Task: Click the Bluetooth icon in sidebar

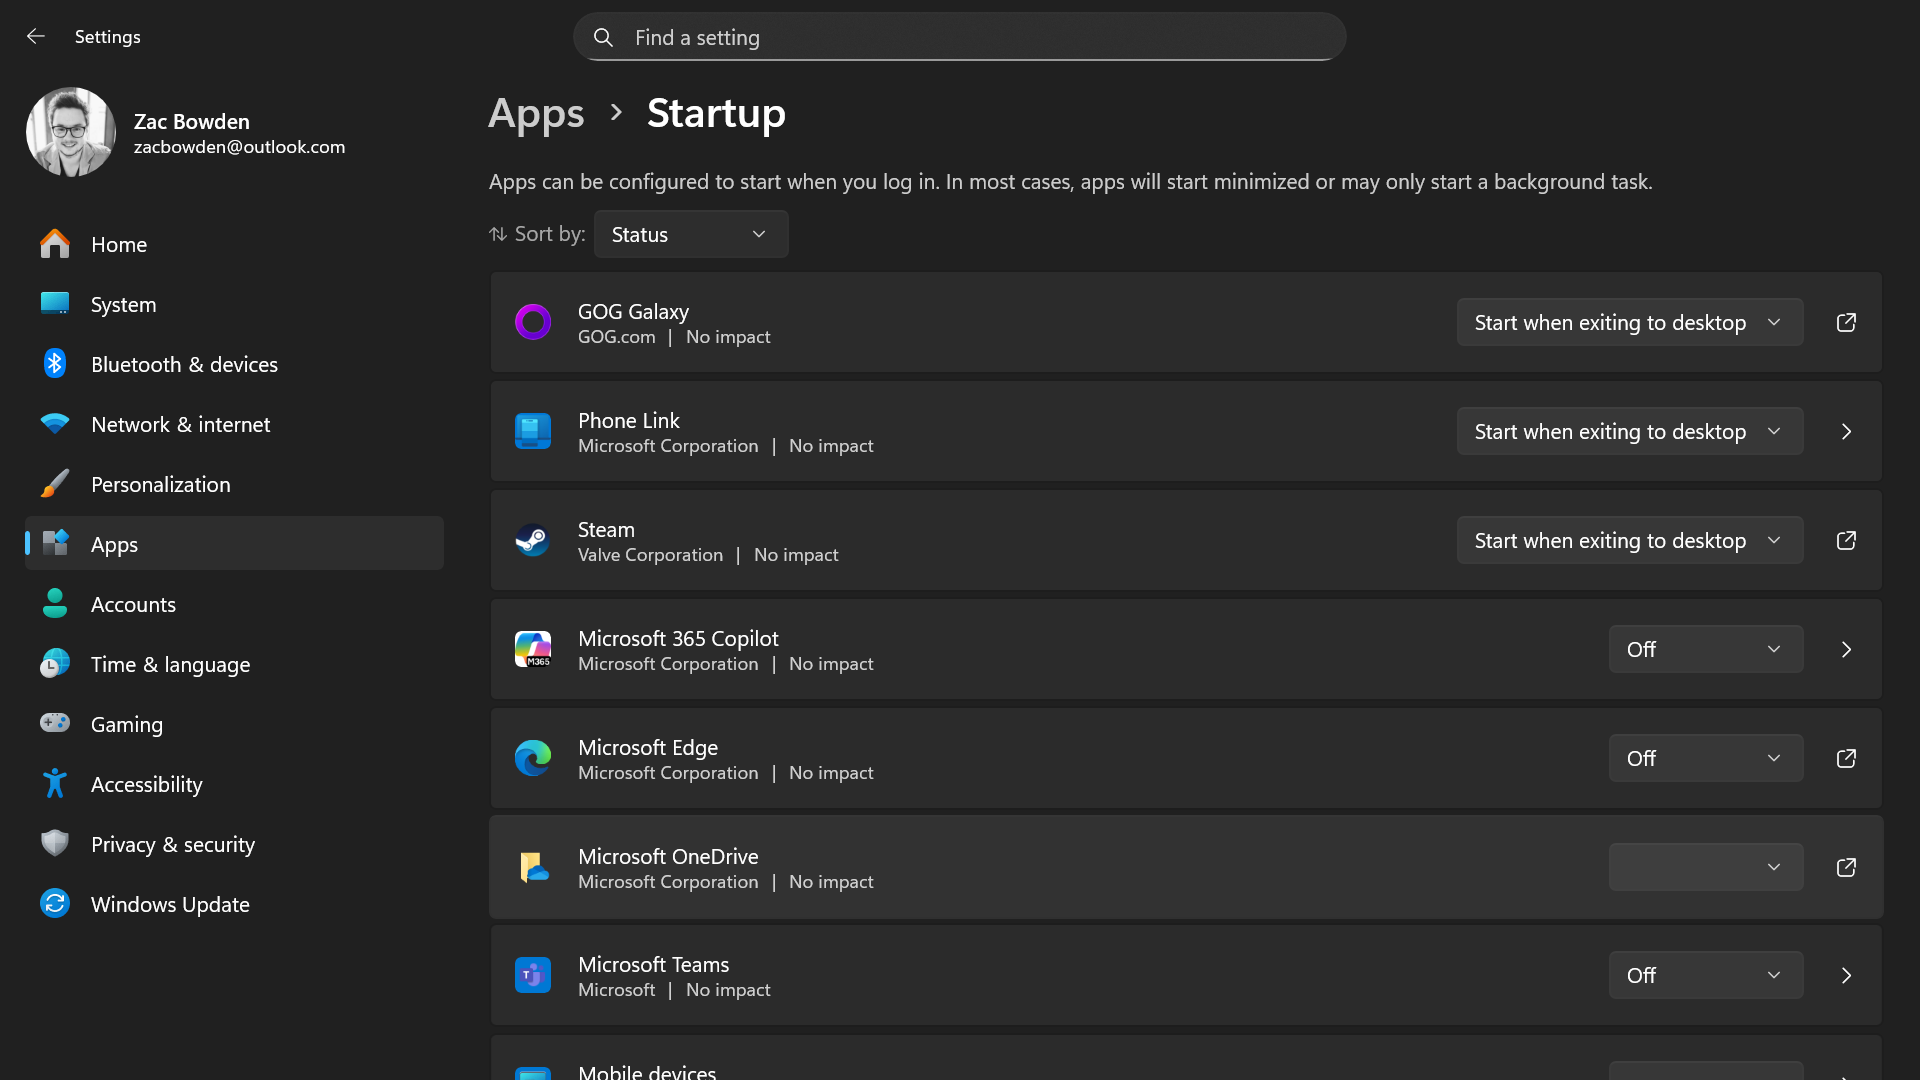Action: tap(55, 363)
